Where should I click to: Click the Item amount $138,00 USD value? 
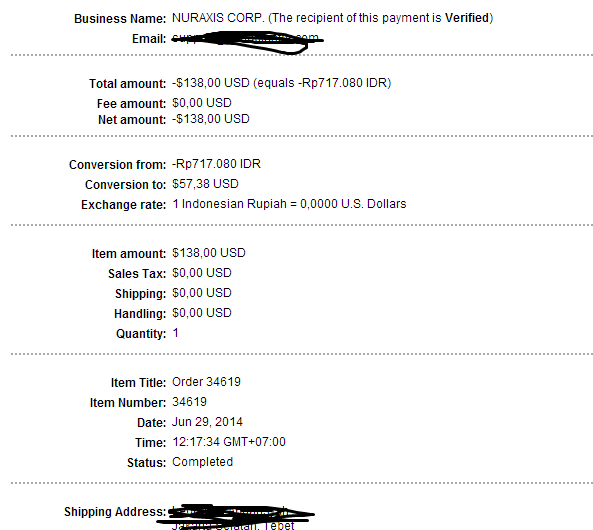[209, 253]
